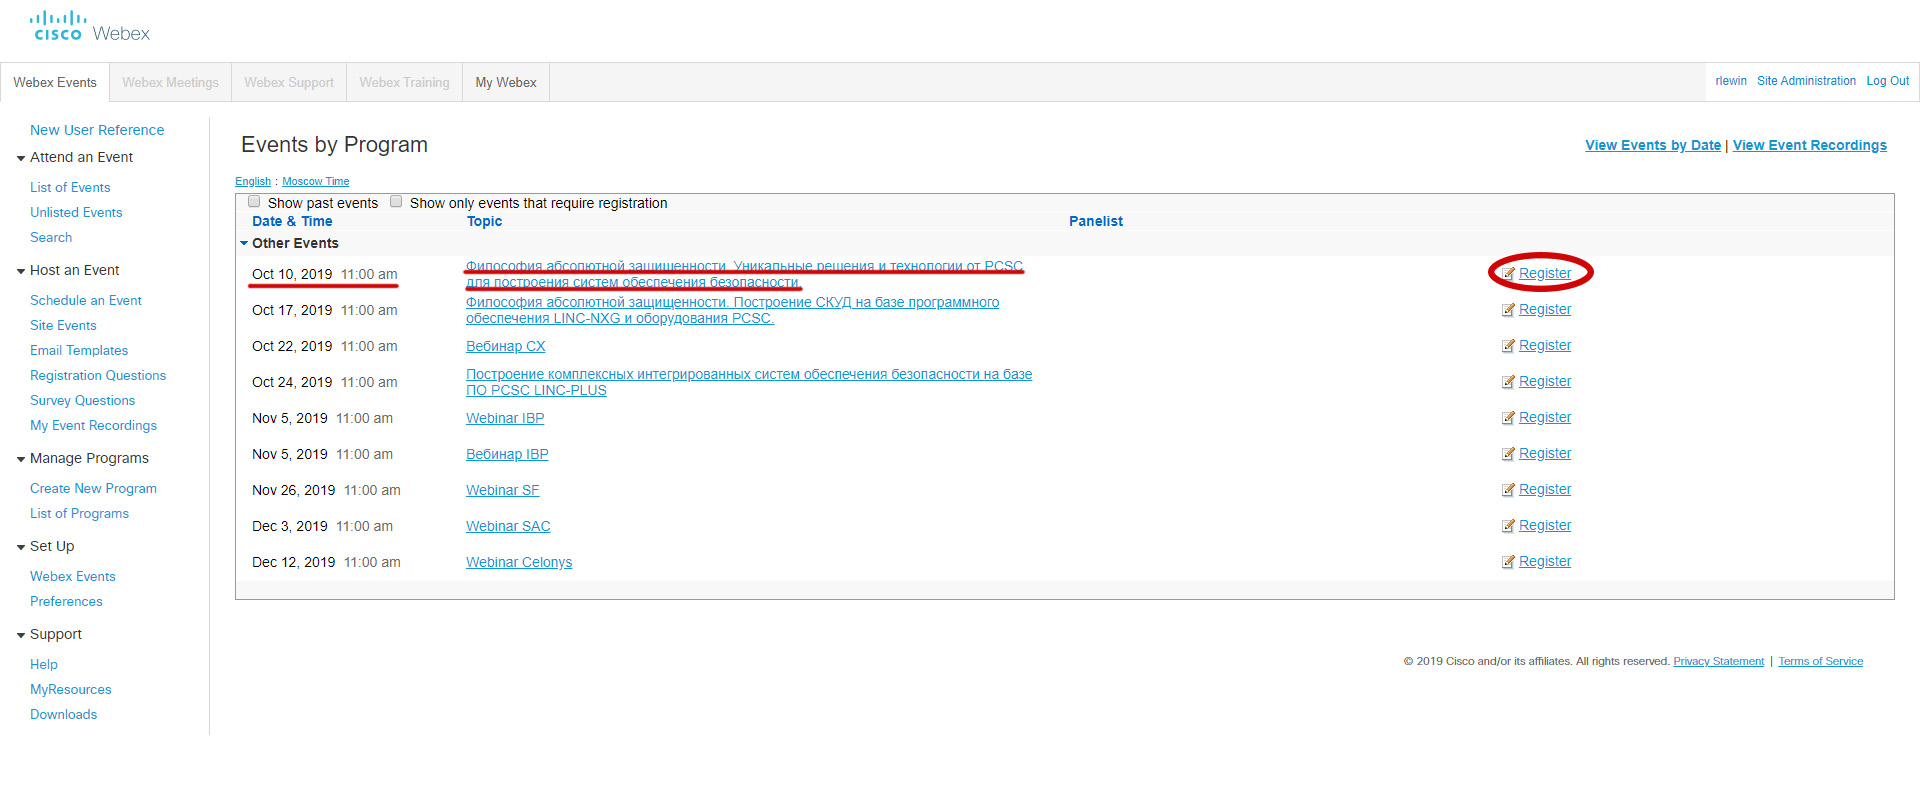Collapse Set Up section

pos(21,547)
